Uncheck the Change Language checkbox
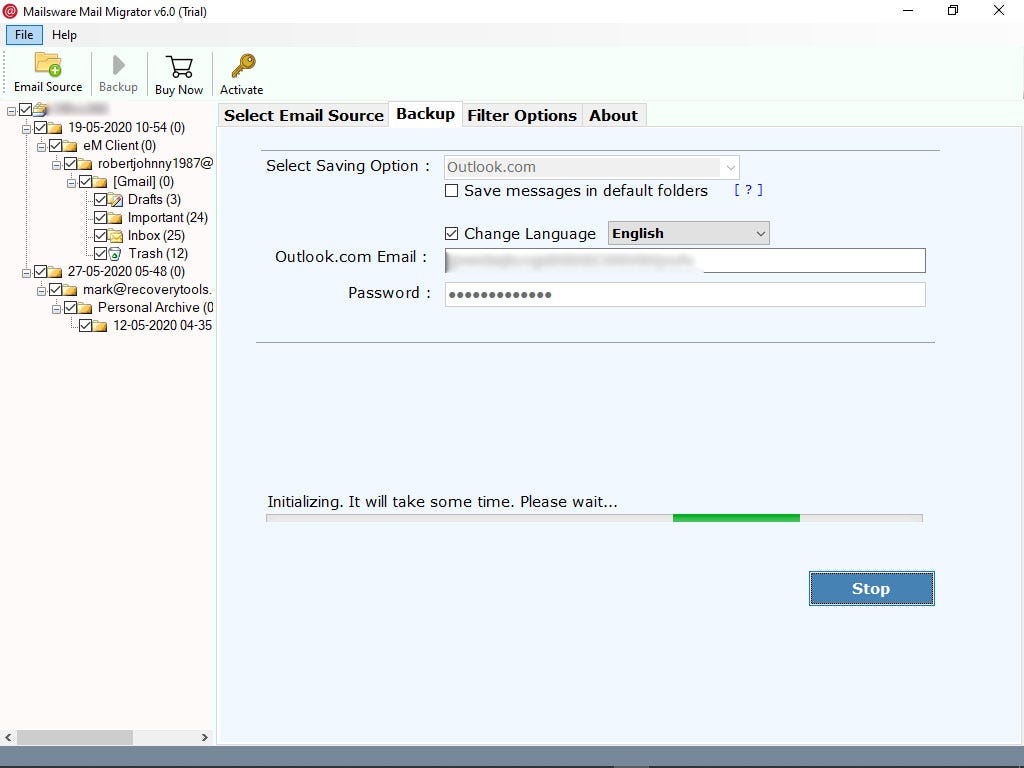1024x768 pixels. [x=451, y=233]
